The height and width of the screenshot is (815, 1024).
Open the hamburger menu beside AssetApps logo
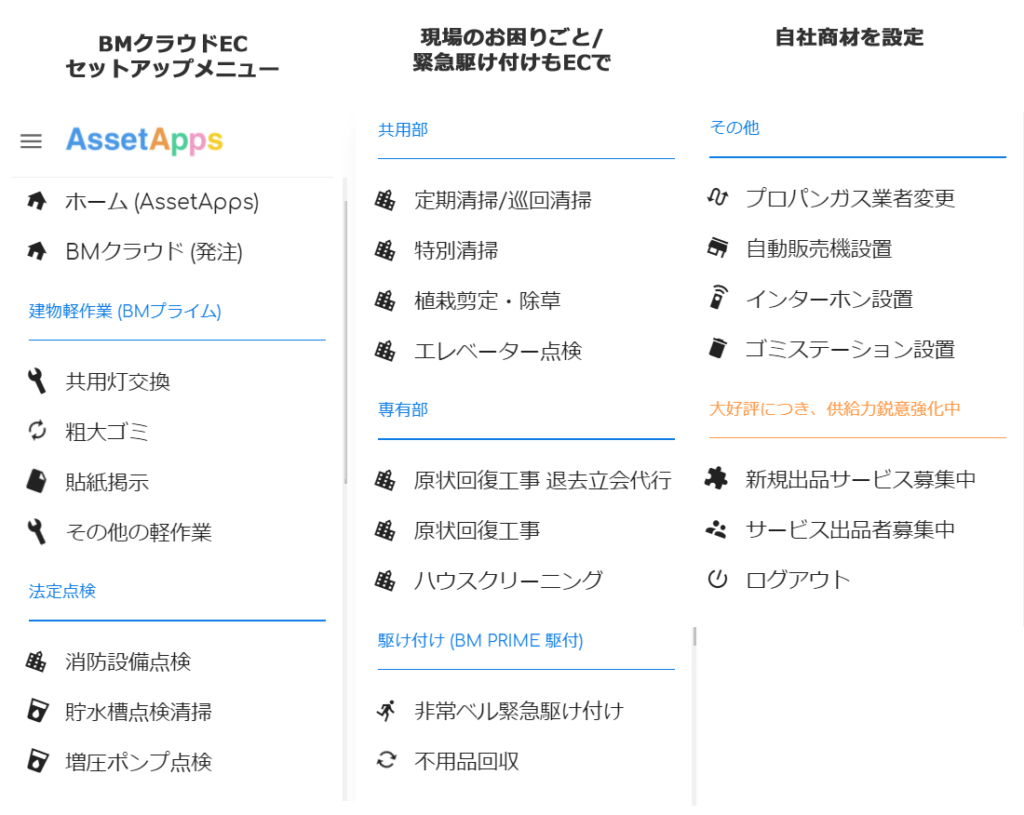(31, 141)
